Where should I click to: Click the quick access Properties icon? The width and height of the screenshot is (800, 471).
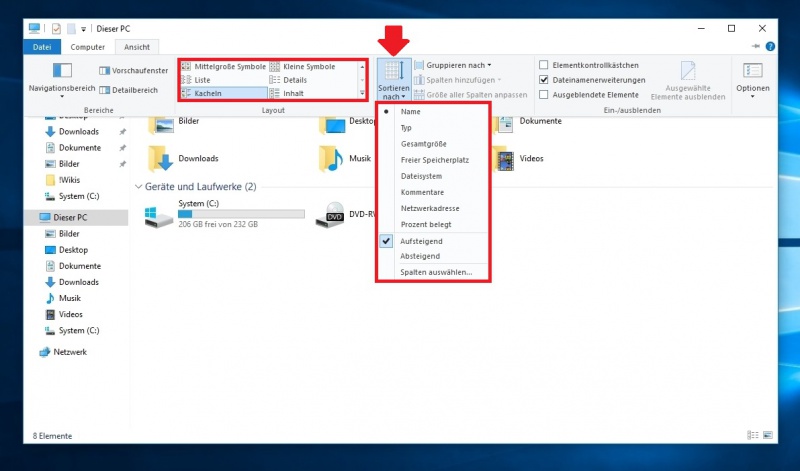tap(56, 29)
